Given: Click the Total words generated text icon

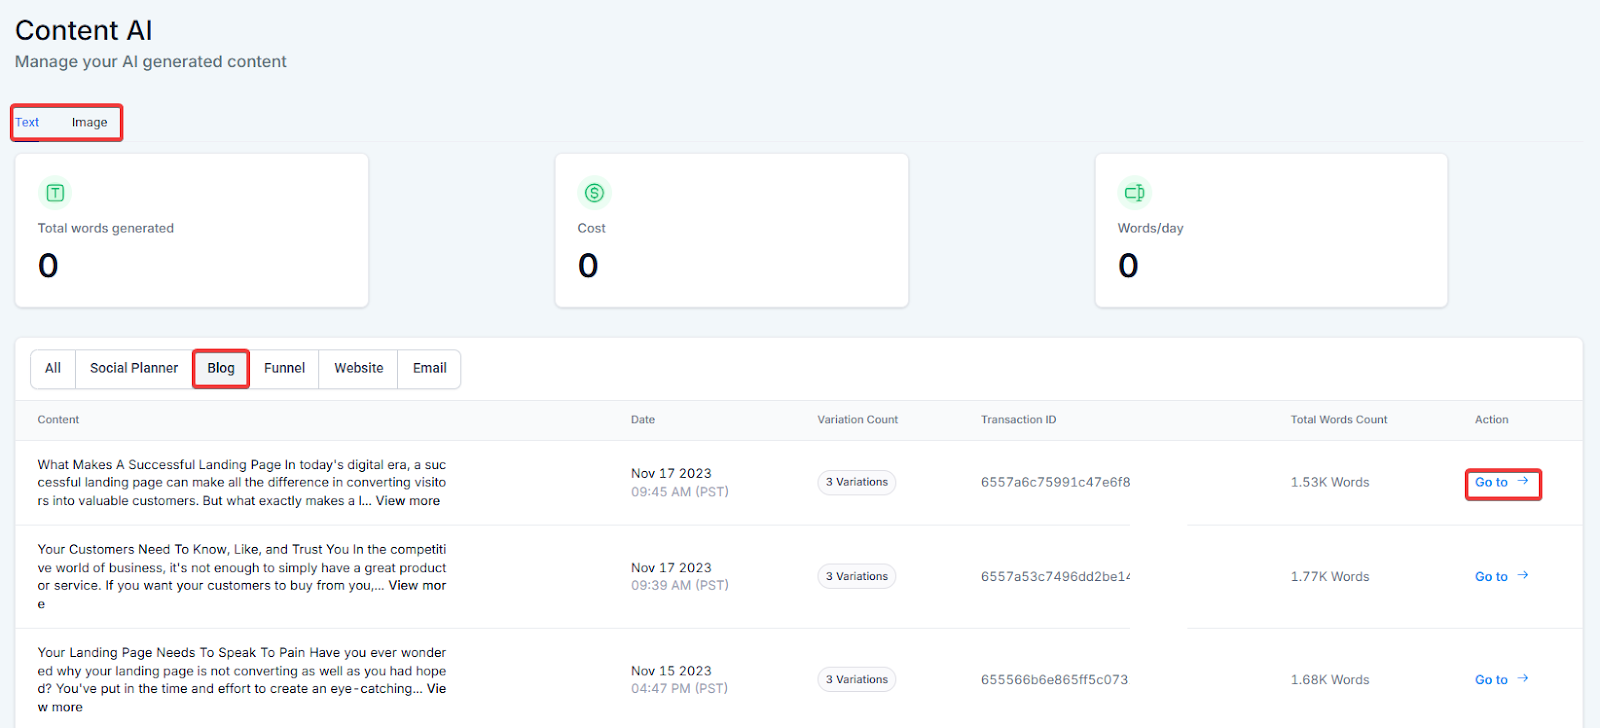Looking at the screenshot, I should click(x=55, y=193).
